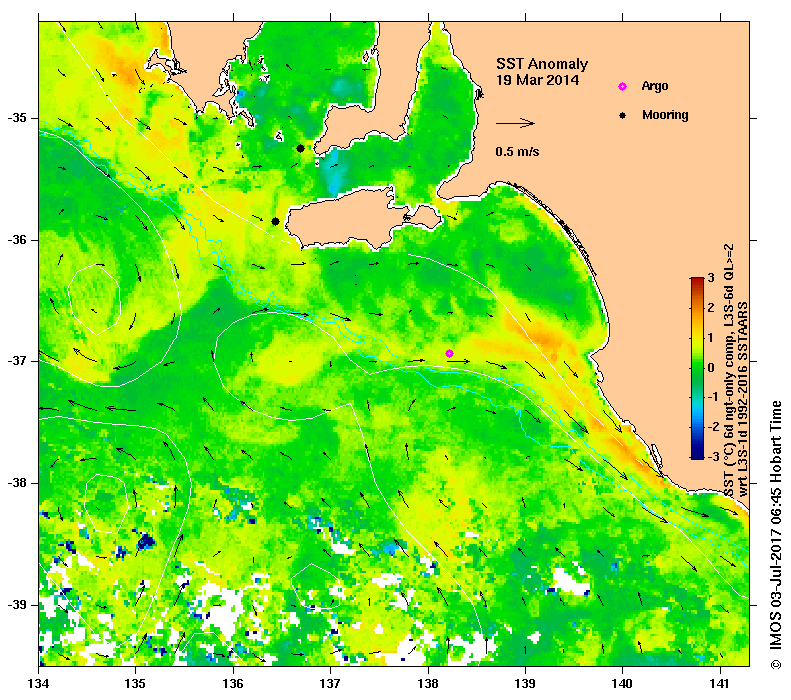The height and width of the screenshot is (700, 791).
Task: Click longitude axis label '141'
Action: coord(720,684)
